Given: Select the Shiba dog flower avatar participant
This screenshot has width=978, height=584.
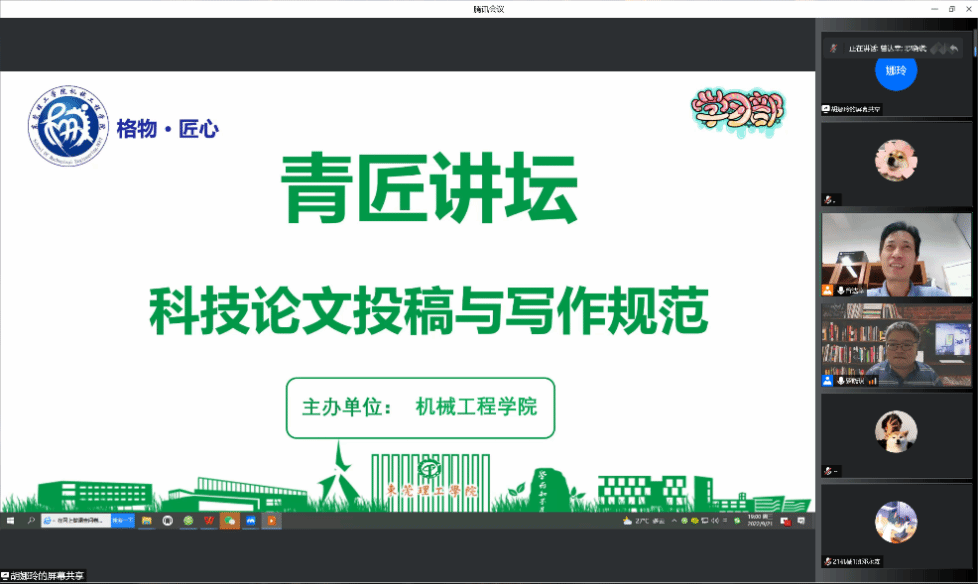Looking at the screenshot, I should click(x=896, y=160).
